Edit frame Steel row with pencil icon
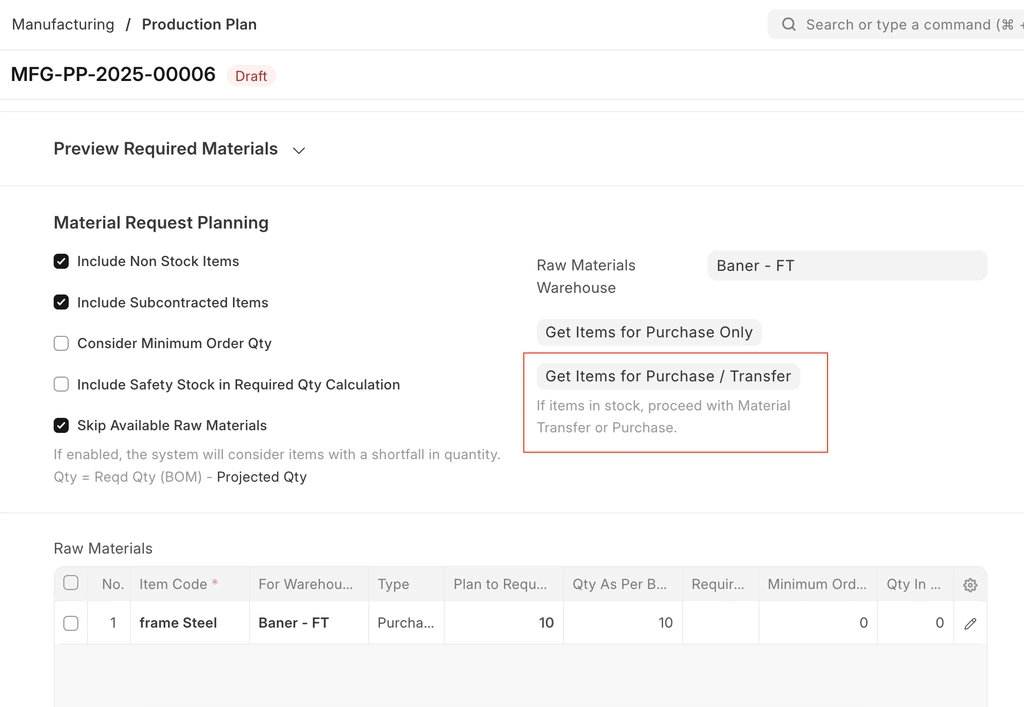 pos(969,623)
